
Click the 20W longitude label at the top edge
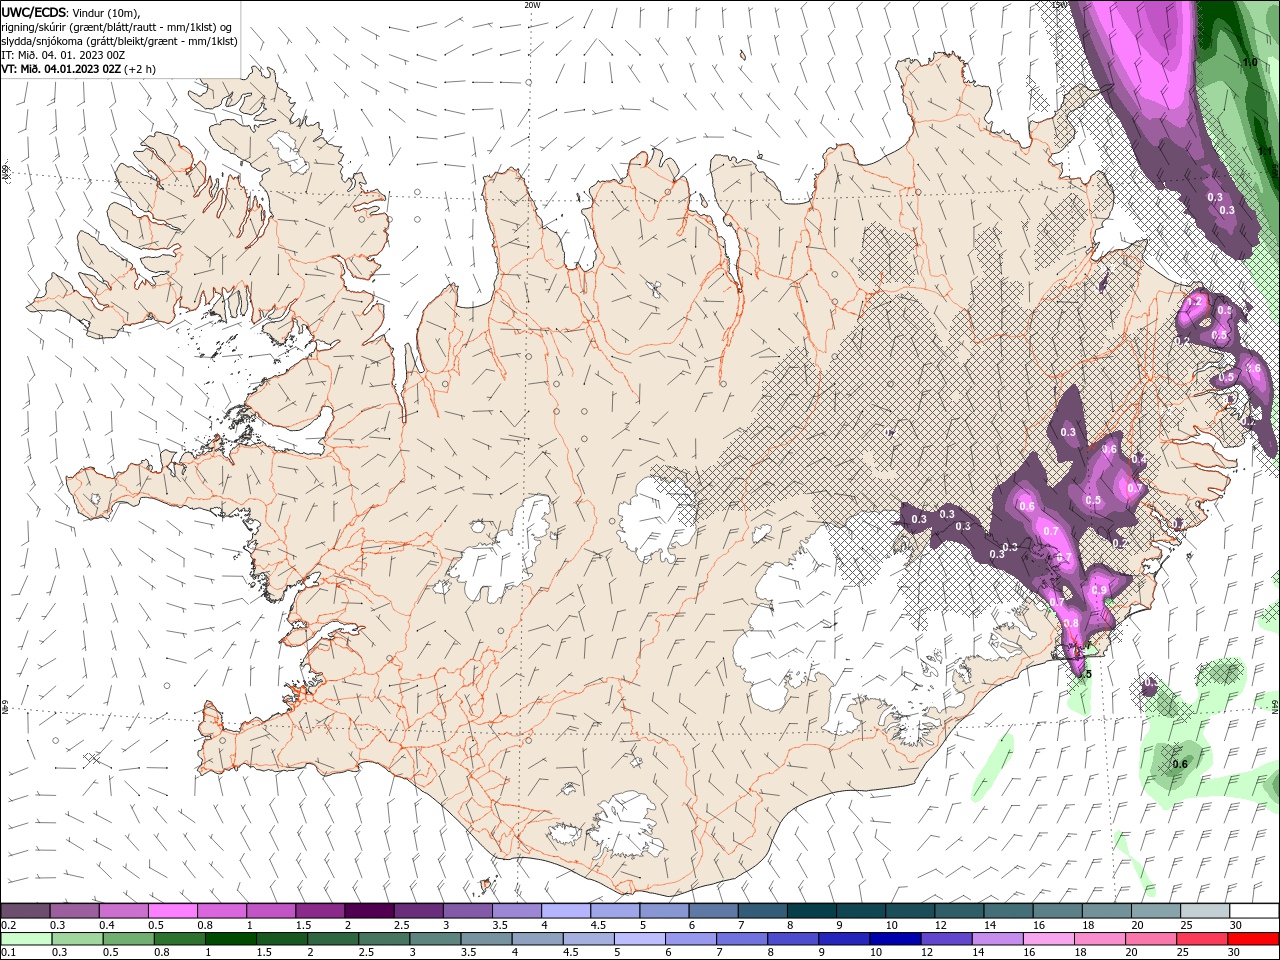coord(532,5)
